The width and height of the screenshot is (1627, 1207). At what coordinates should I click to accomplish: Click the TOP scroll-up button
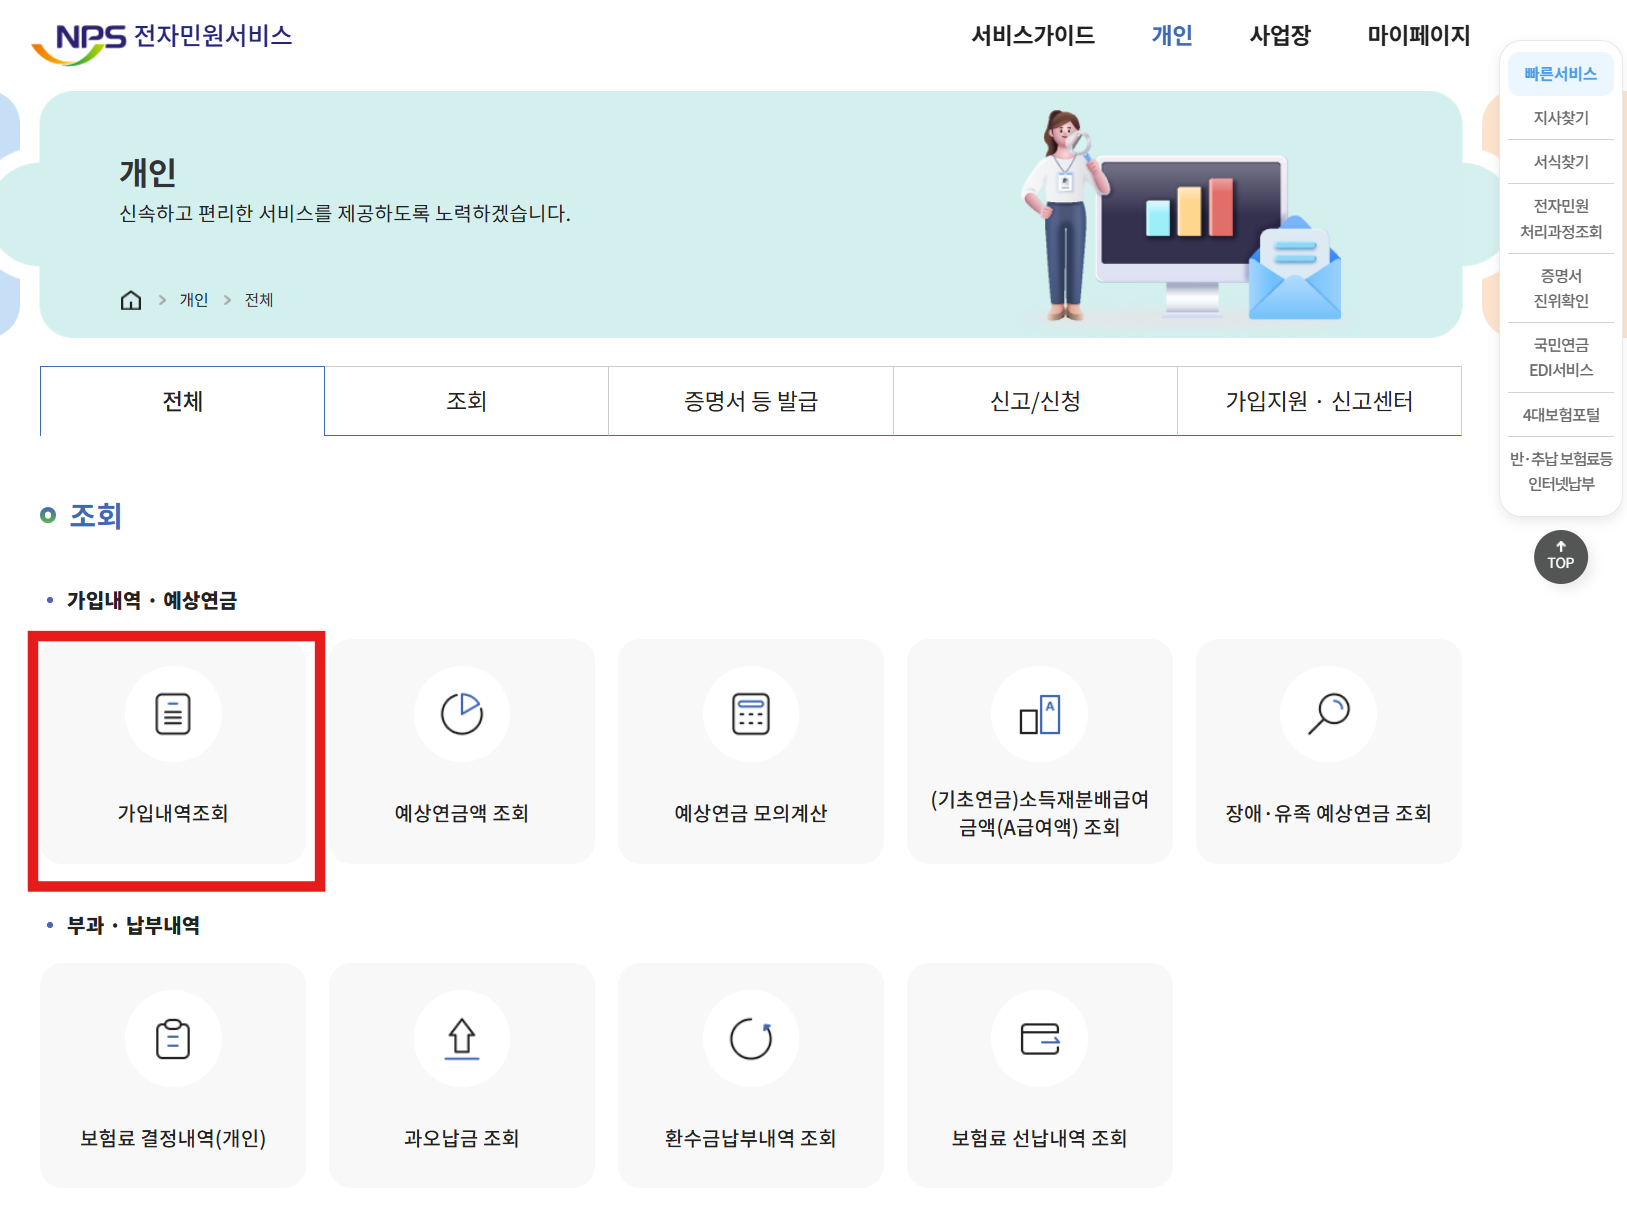coord(1560,557)
